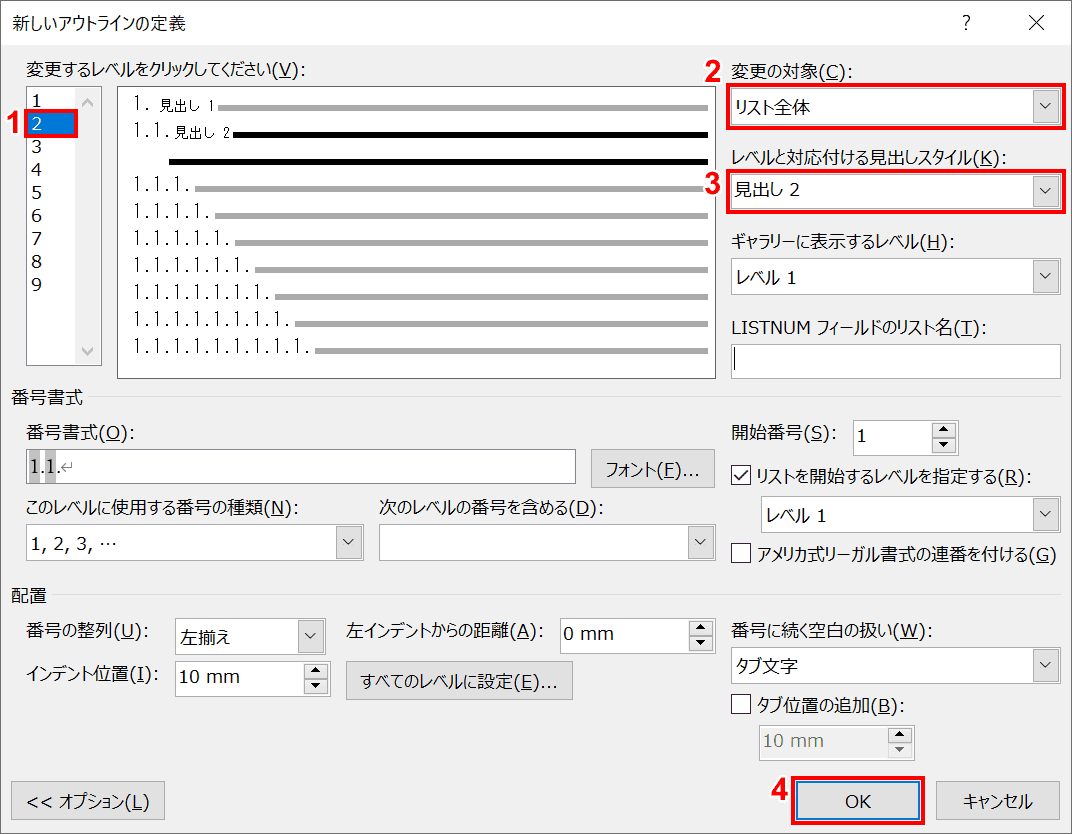Increase the 開始番号 value
Viewport: 1072px width, 834px height.
944,430
